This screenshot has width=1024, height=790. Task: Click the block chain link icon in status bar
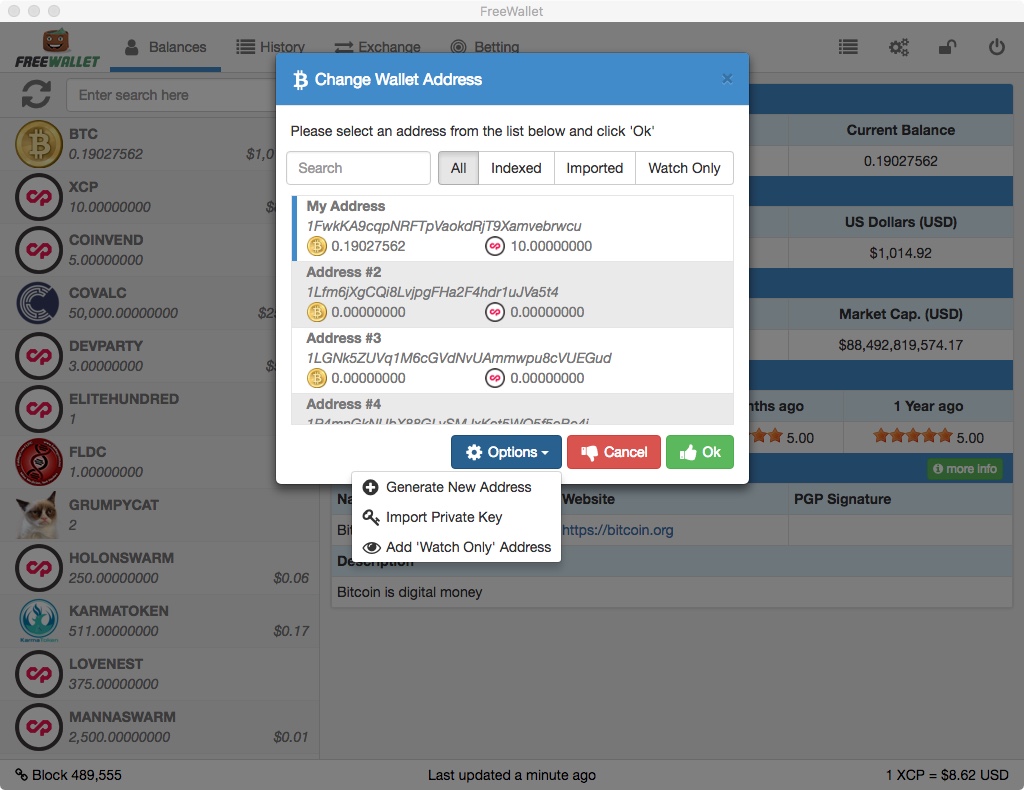tap(22, 774)
